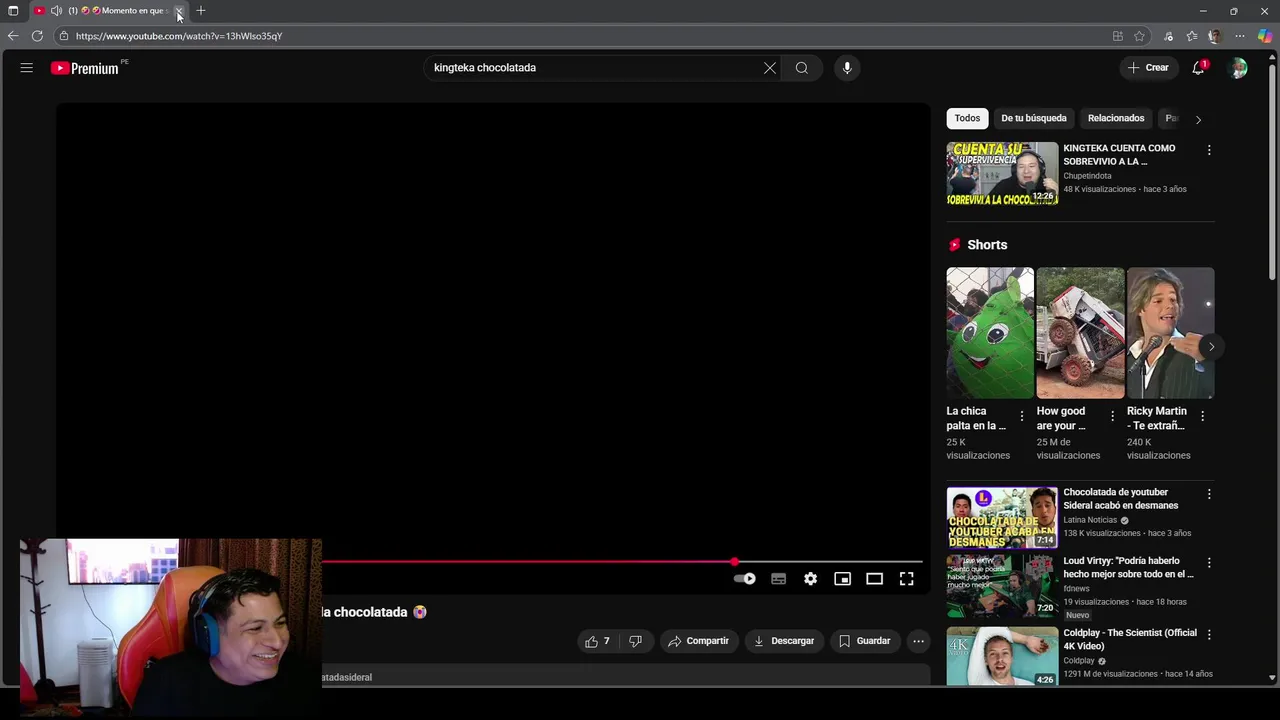Image resolution: width=1280 pixels, height=720 pixels.
Task: Open the Chupetindota channel link
Action: tap(1087, 176)
